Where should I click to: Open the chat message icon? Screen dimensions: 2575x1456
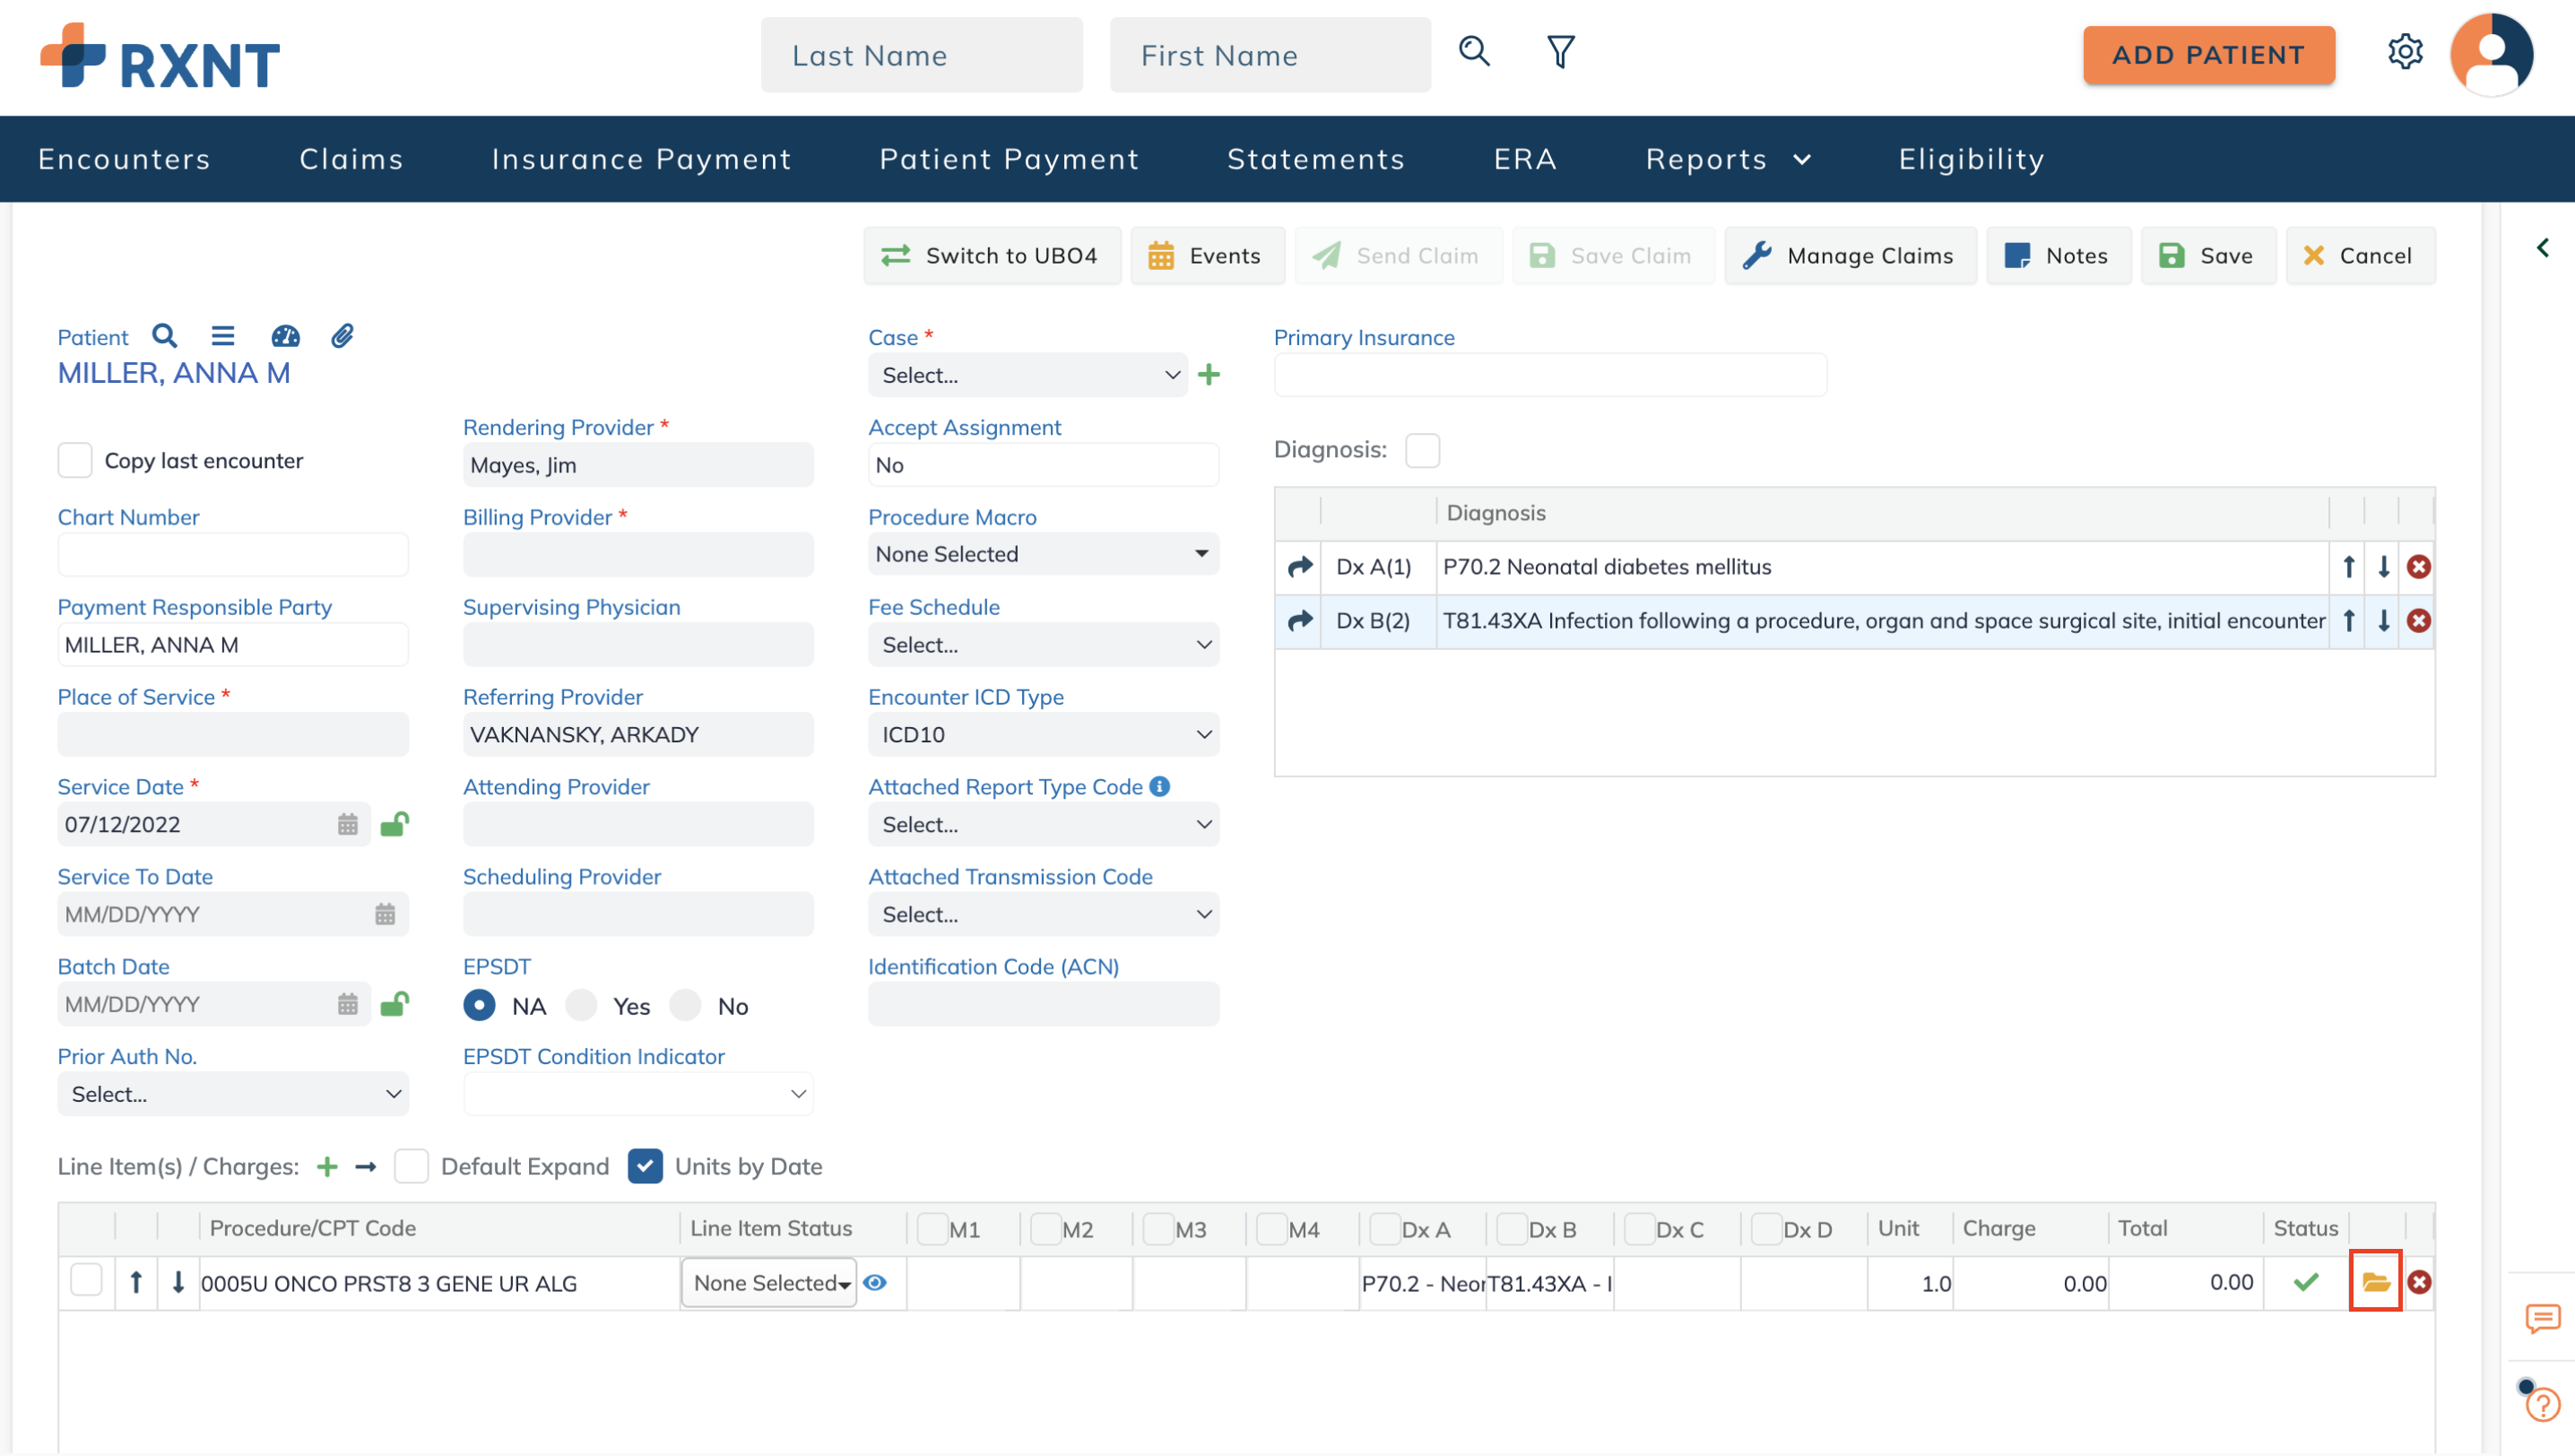pyautogui.click(x=2541, y=1319)
